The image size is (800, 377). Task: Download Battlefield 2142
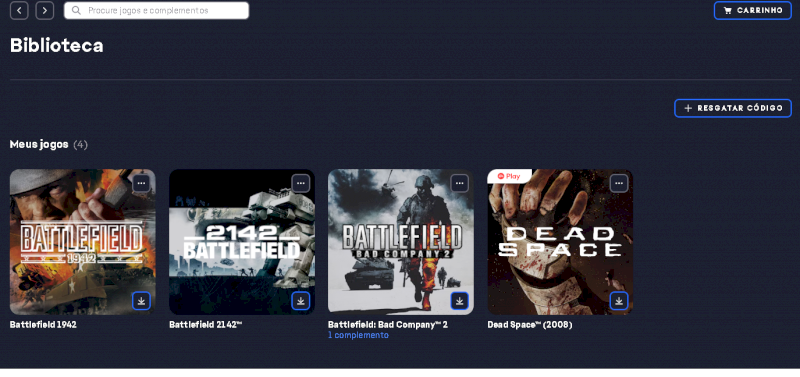pyautogui.click(x=301, y=301)
